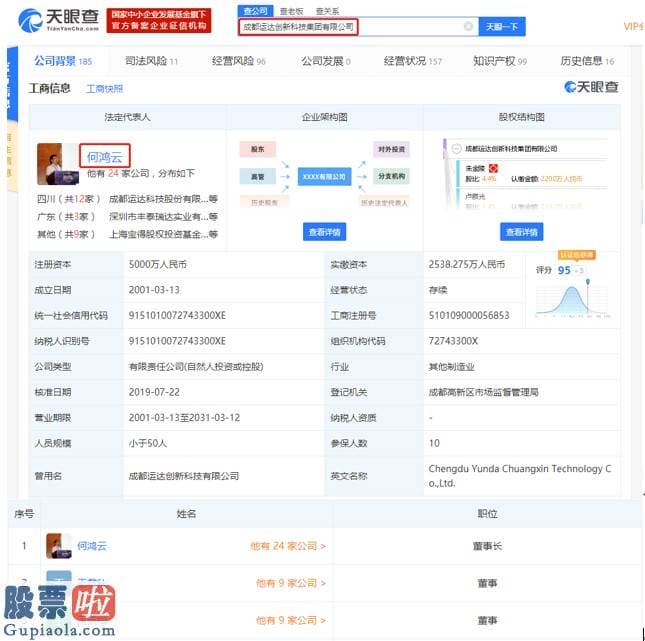Screen dimensions: 645x641
Task: Select registration number 510109000056853
Action: pyautogui.click(x=469, y=316)
